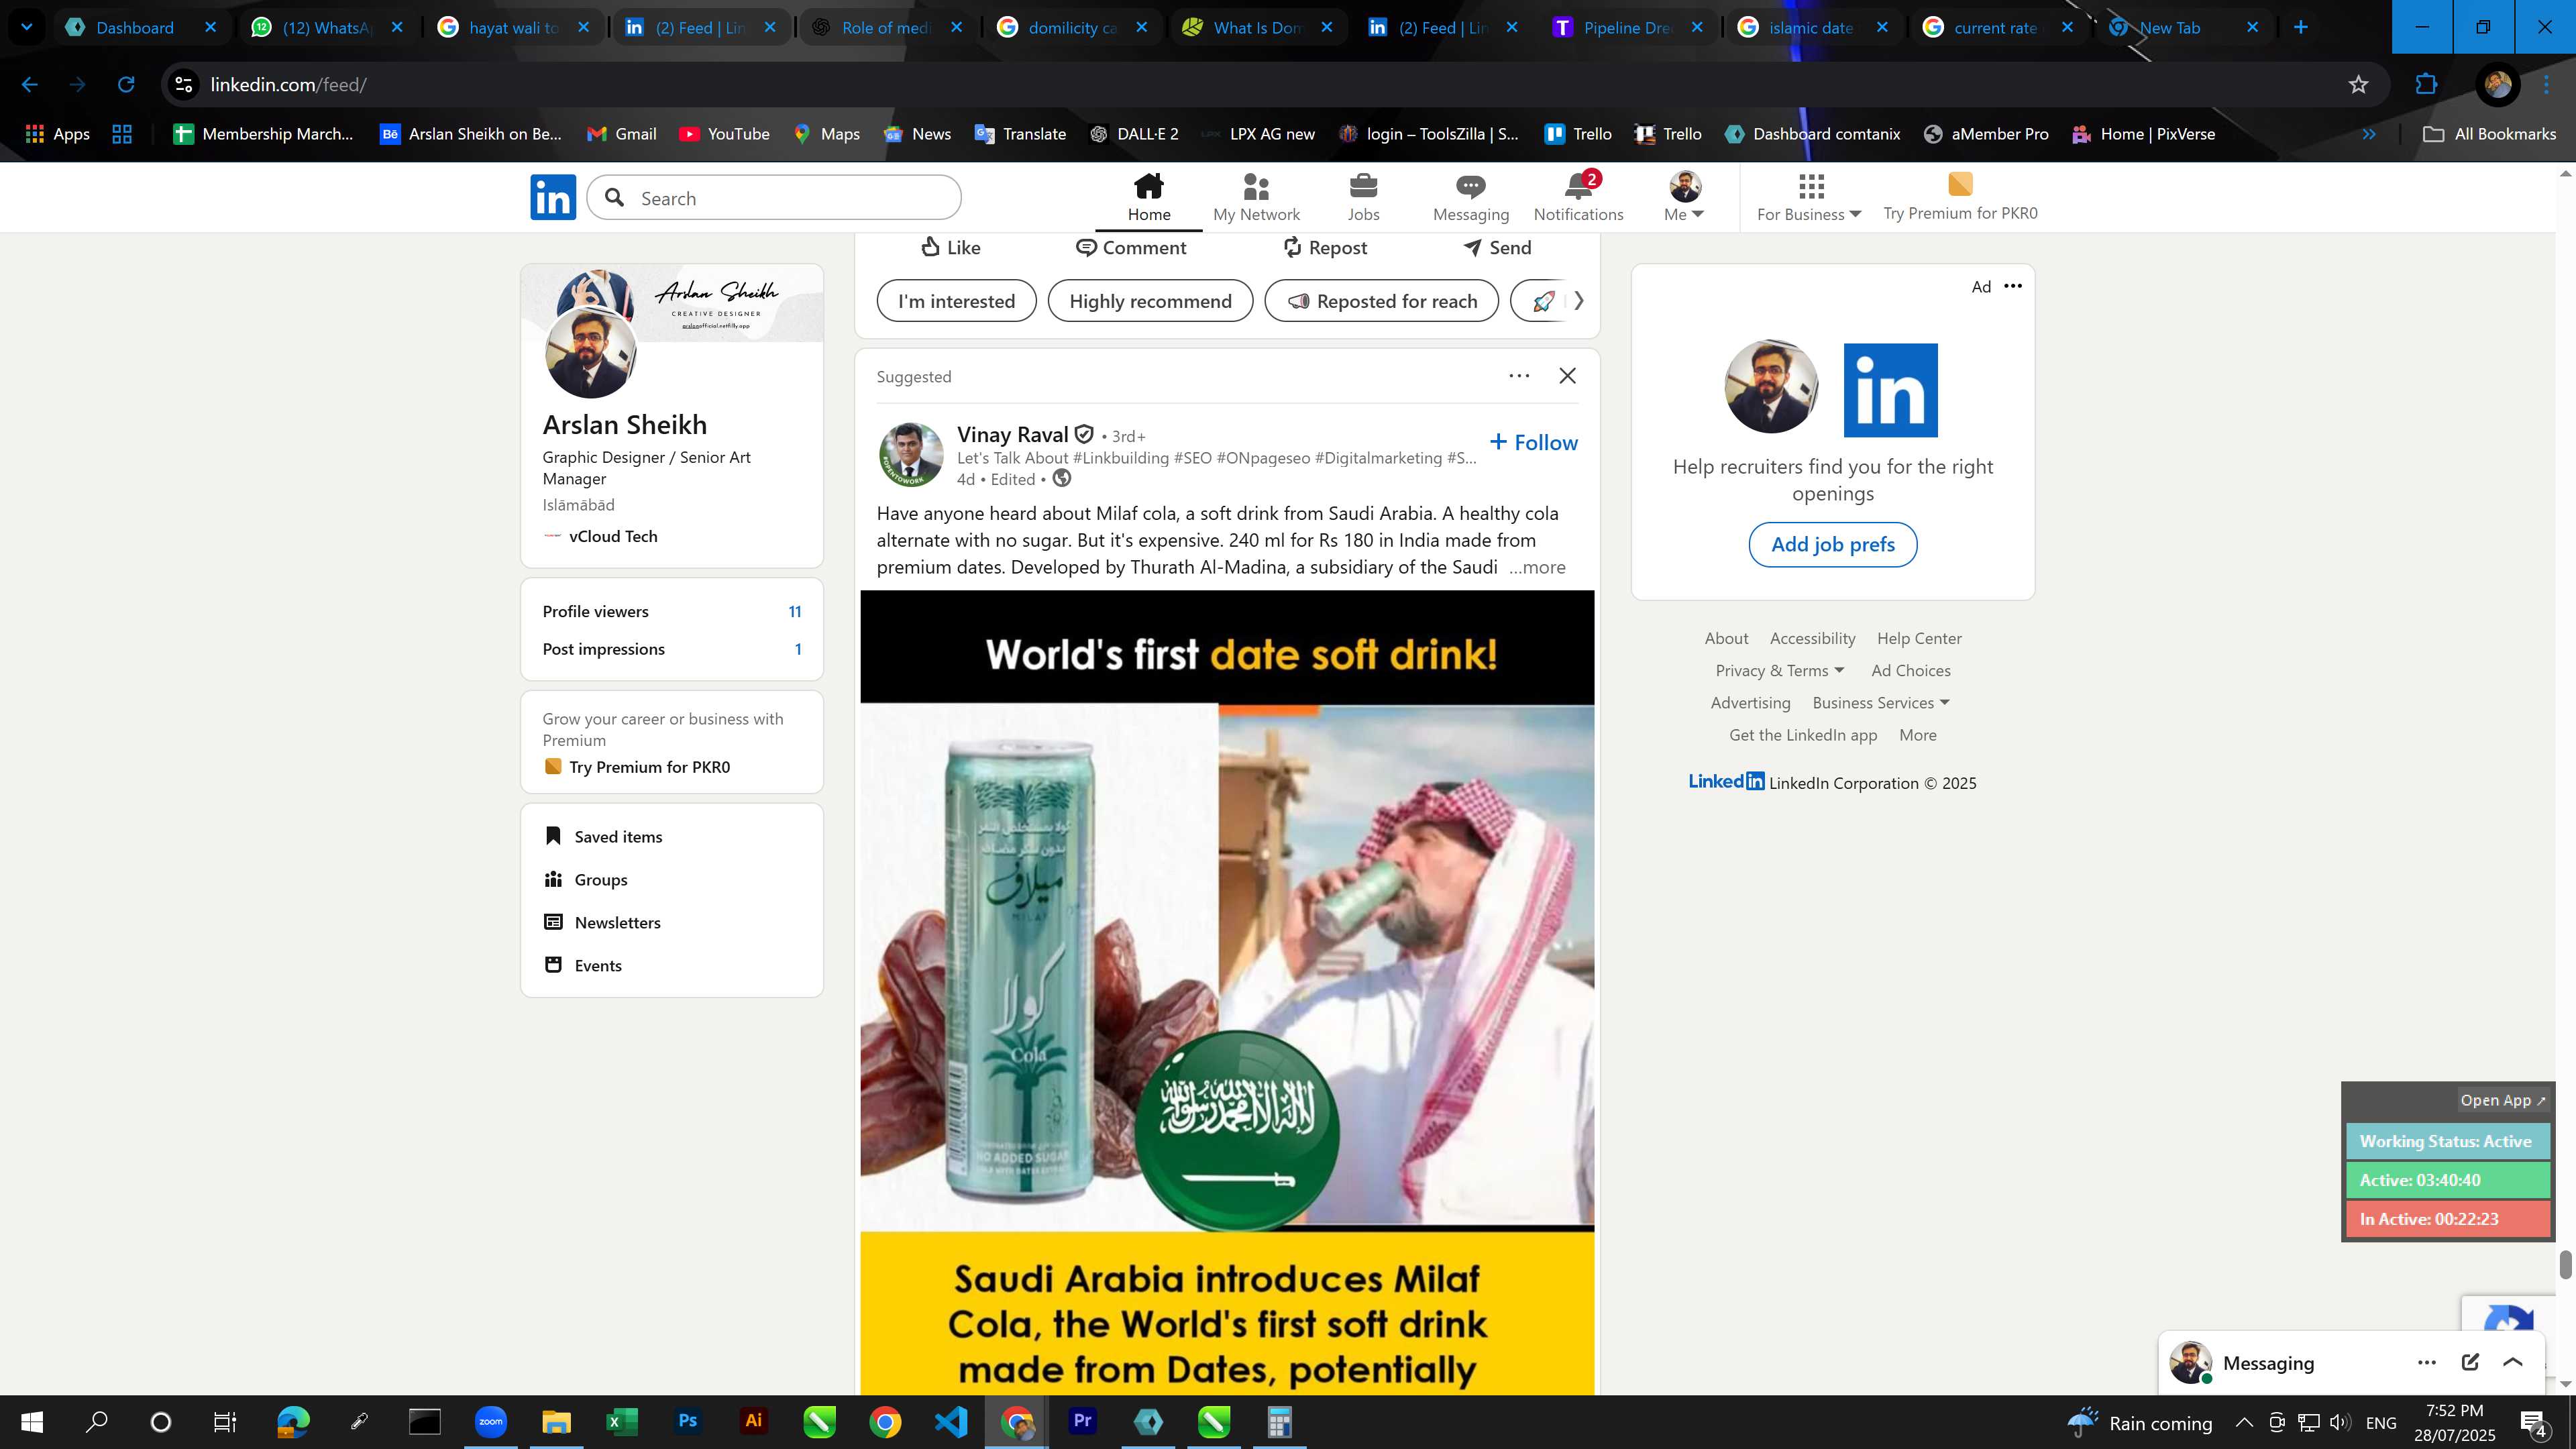Image resolution: width=2576 pixels, height=1449 pixels.
Task: Expand post text with ...more
Action: pos(1537,567)
